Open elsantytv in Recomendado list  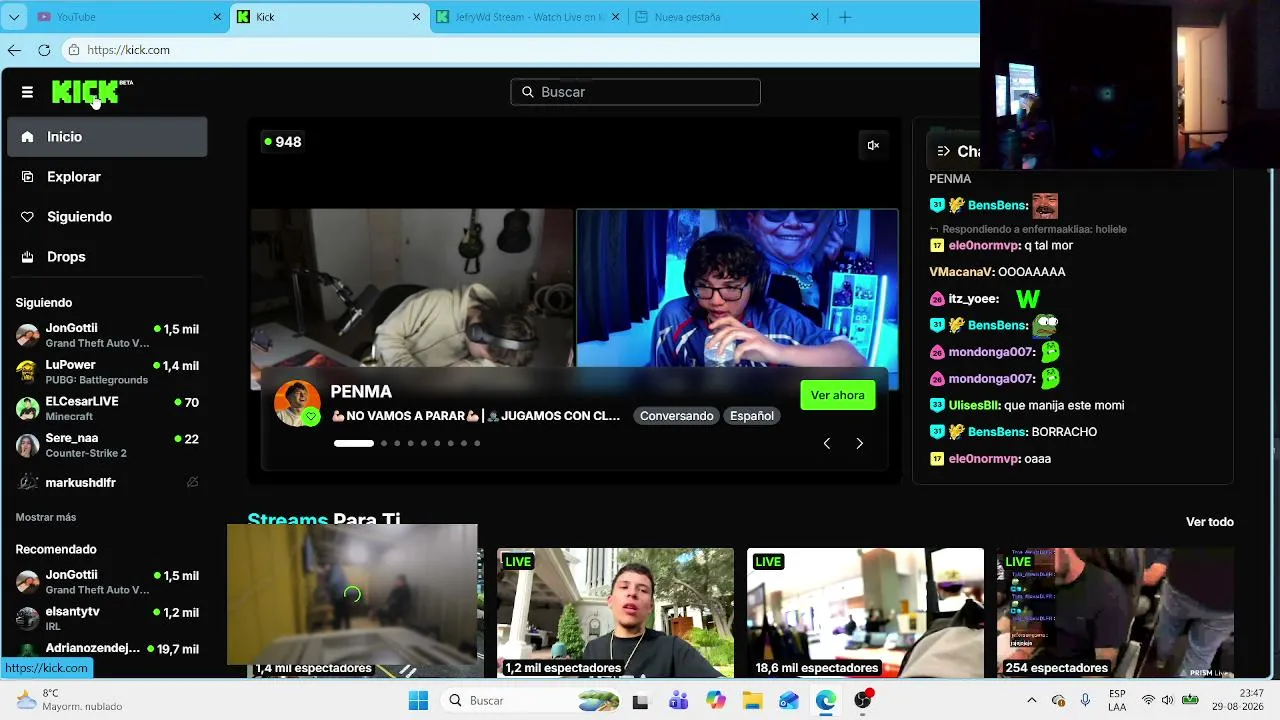pyautogui.click(x=107, y=618)
